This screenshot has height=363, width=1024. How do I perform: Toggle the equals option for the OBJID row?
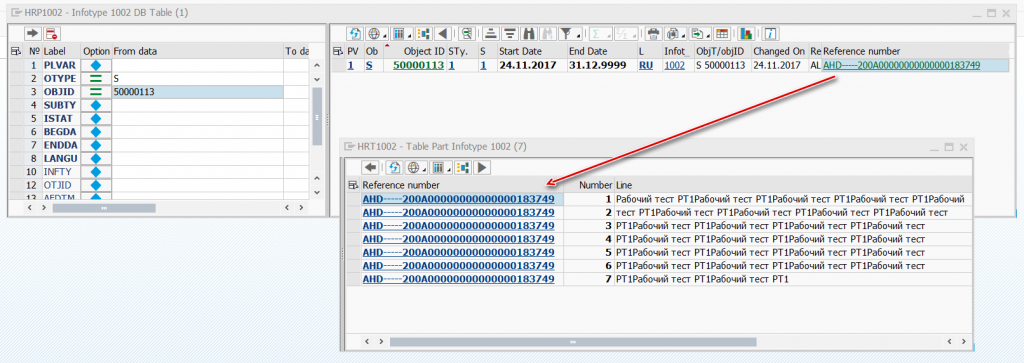pos(96,92)
